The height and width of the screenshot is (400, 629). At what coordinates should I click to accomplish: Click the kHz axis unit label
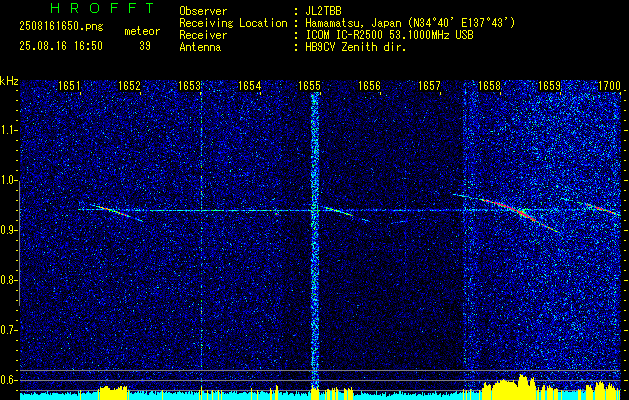[9, 81]
